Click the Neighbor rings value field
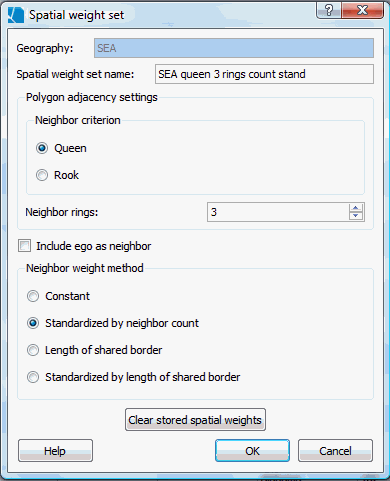390x481 pixels. click(278, 212)
